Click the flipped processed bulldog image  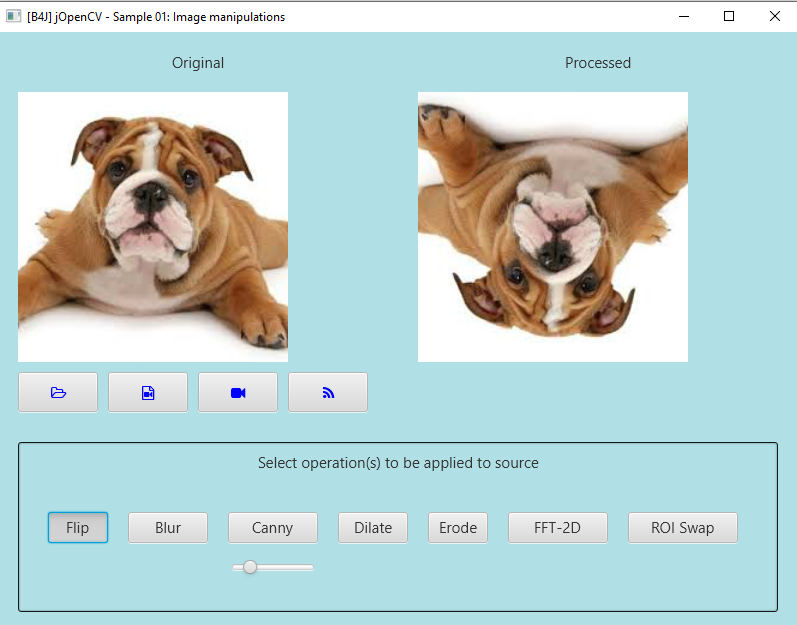553,227
